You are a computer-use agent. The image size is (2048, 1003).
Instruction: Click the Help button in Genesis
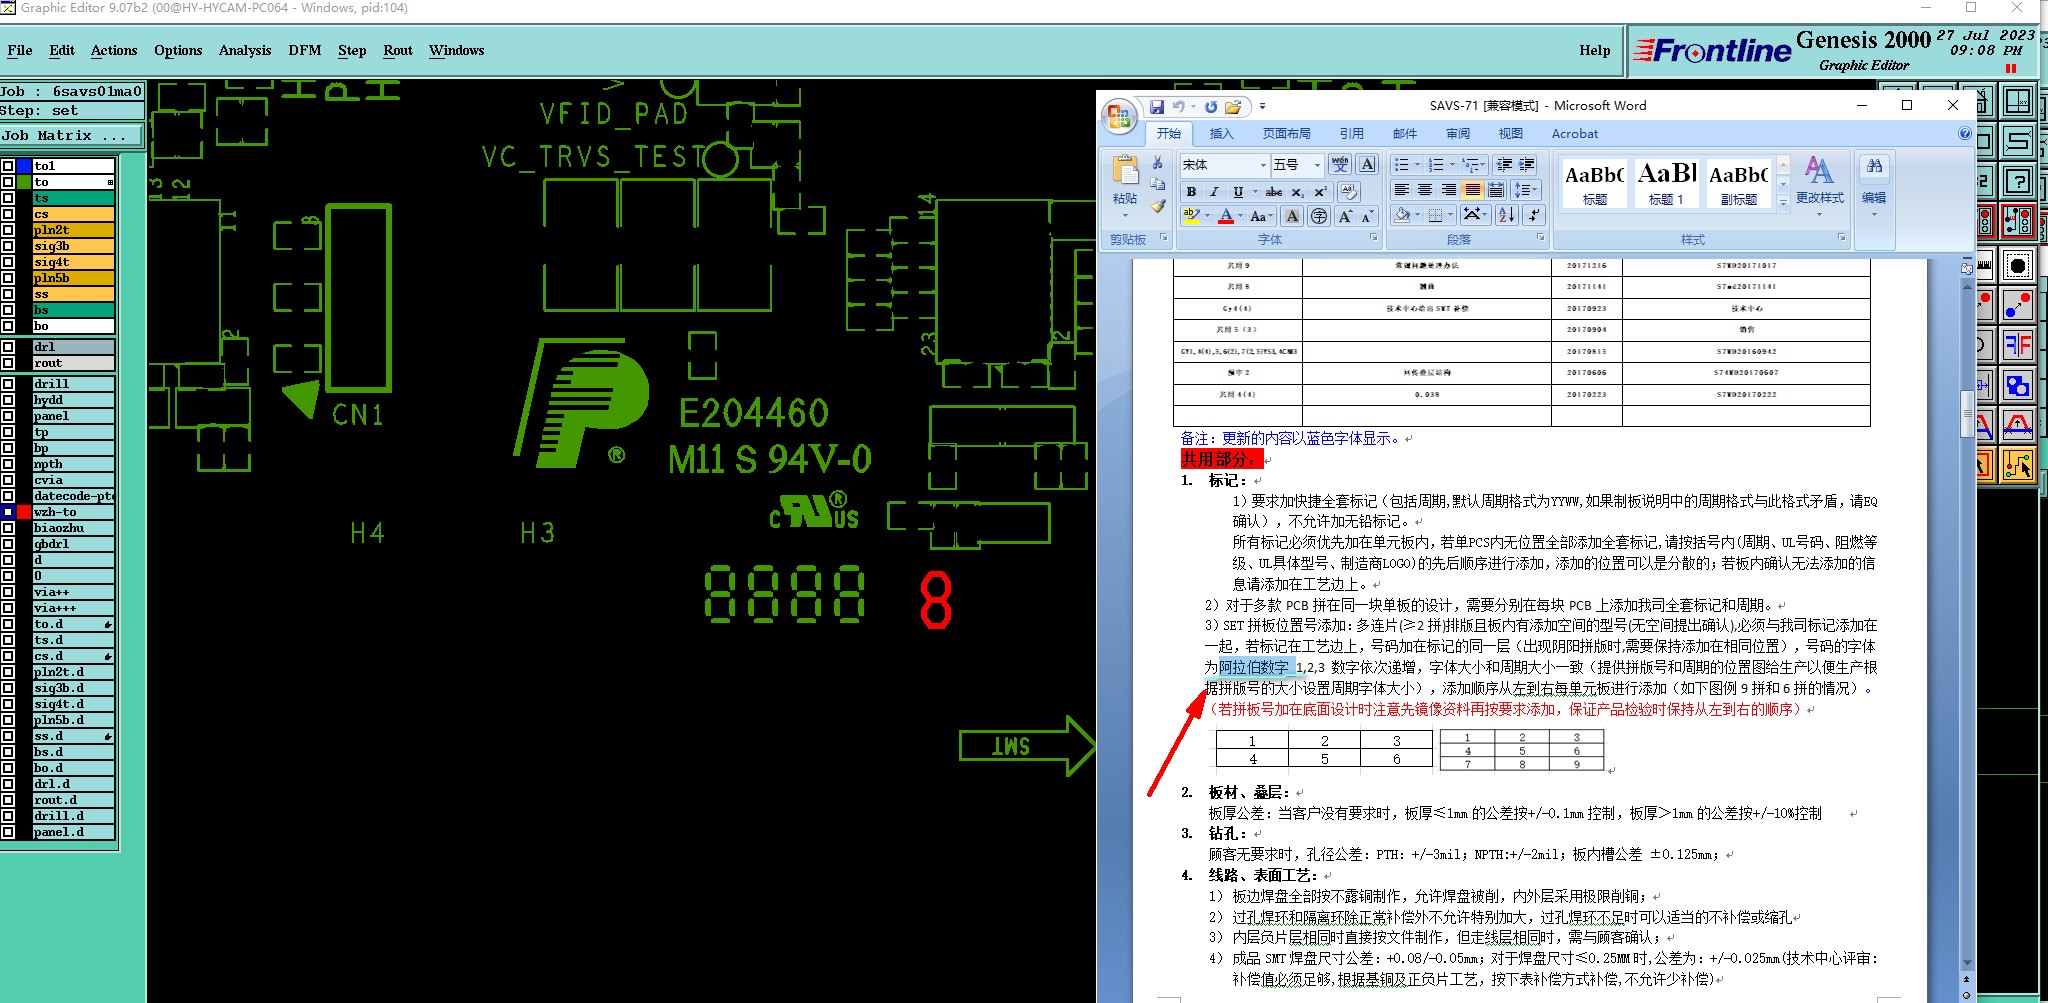coord(1594,50)
